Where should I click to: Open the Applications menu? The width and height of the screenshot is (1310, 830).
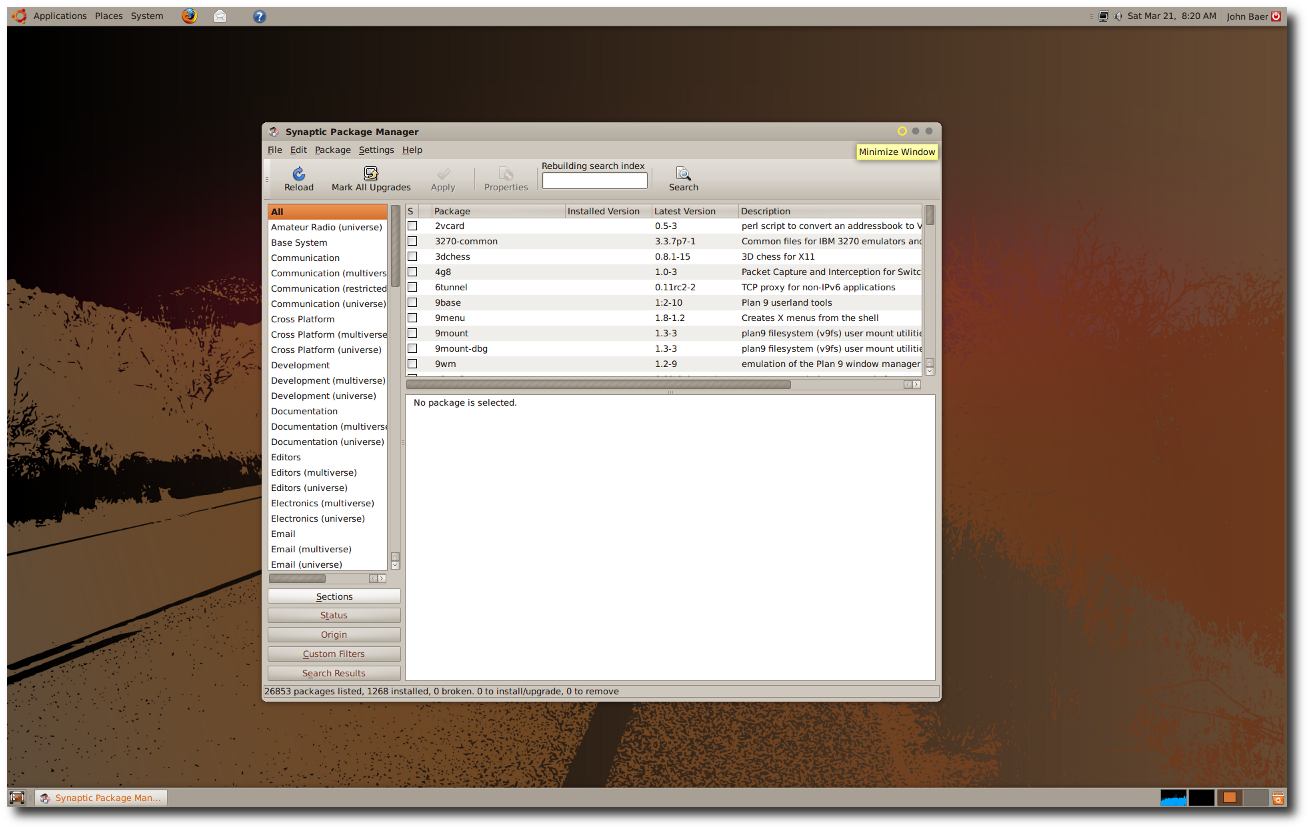(60, 16)
